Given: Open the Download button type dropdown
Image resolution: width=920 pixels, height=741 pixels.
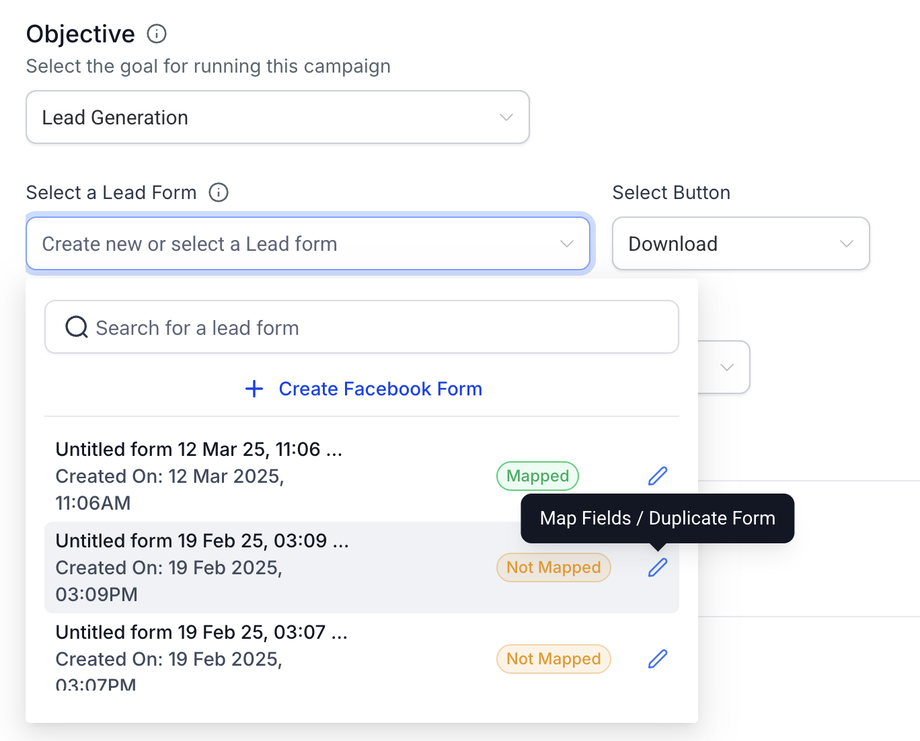Looking at the screenshot, I should coord(740,244).
